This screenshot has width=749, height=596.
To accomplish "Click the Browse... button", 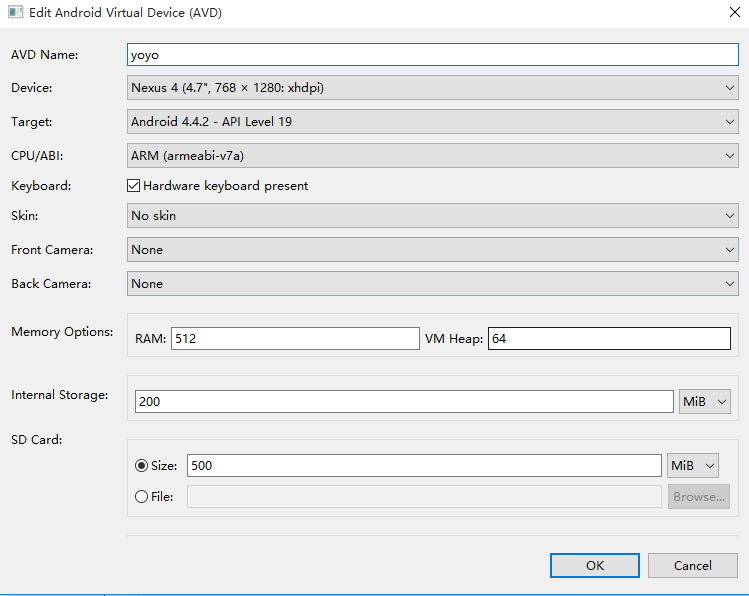I will 699,497.
